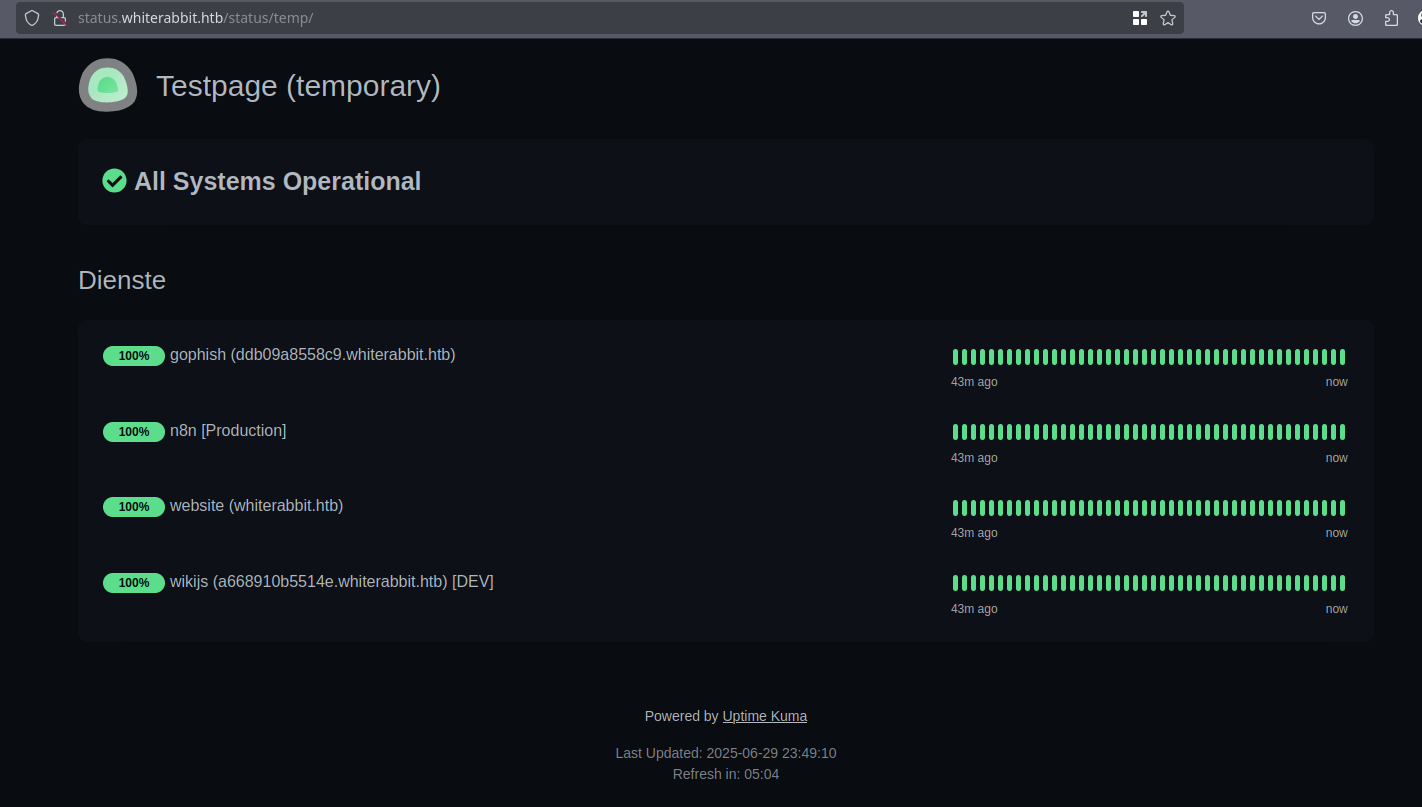
Task: Click the oldest heartbeat bar for n8n
Action: (955, 432)
